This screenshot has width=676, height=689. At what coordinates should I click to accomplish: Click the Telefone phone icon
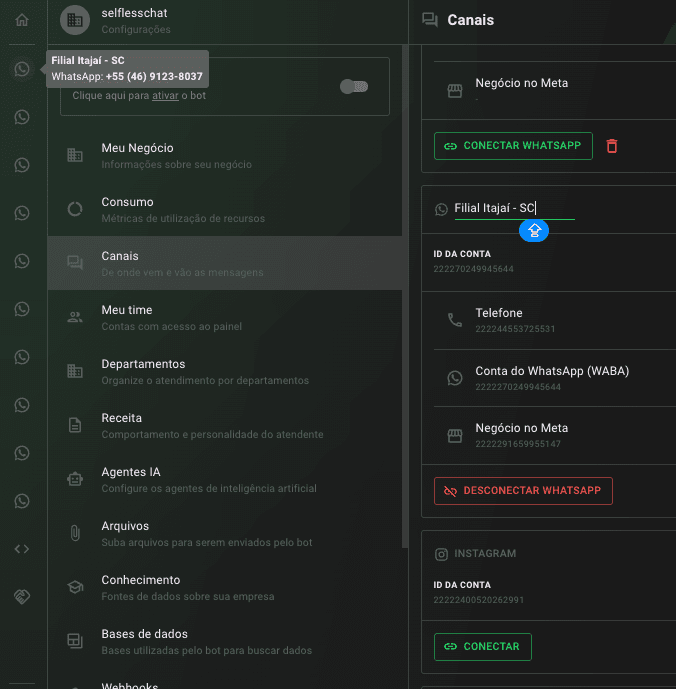coord(454,320)
